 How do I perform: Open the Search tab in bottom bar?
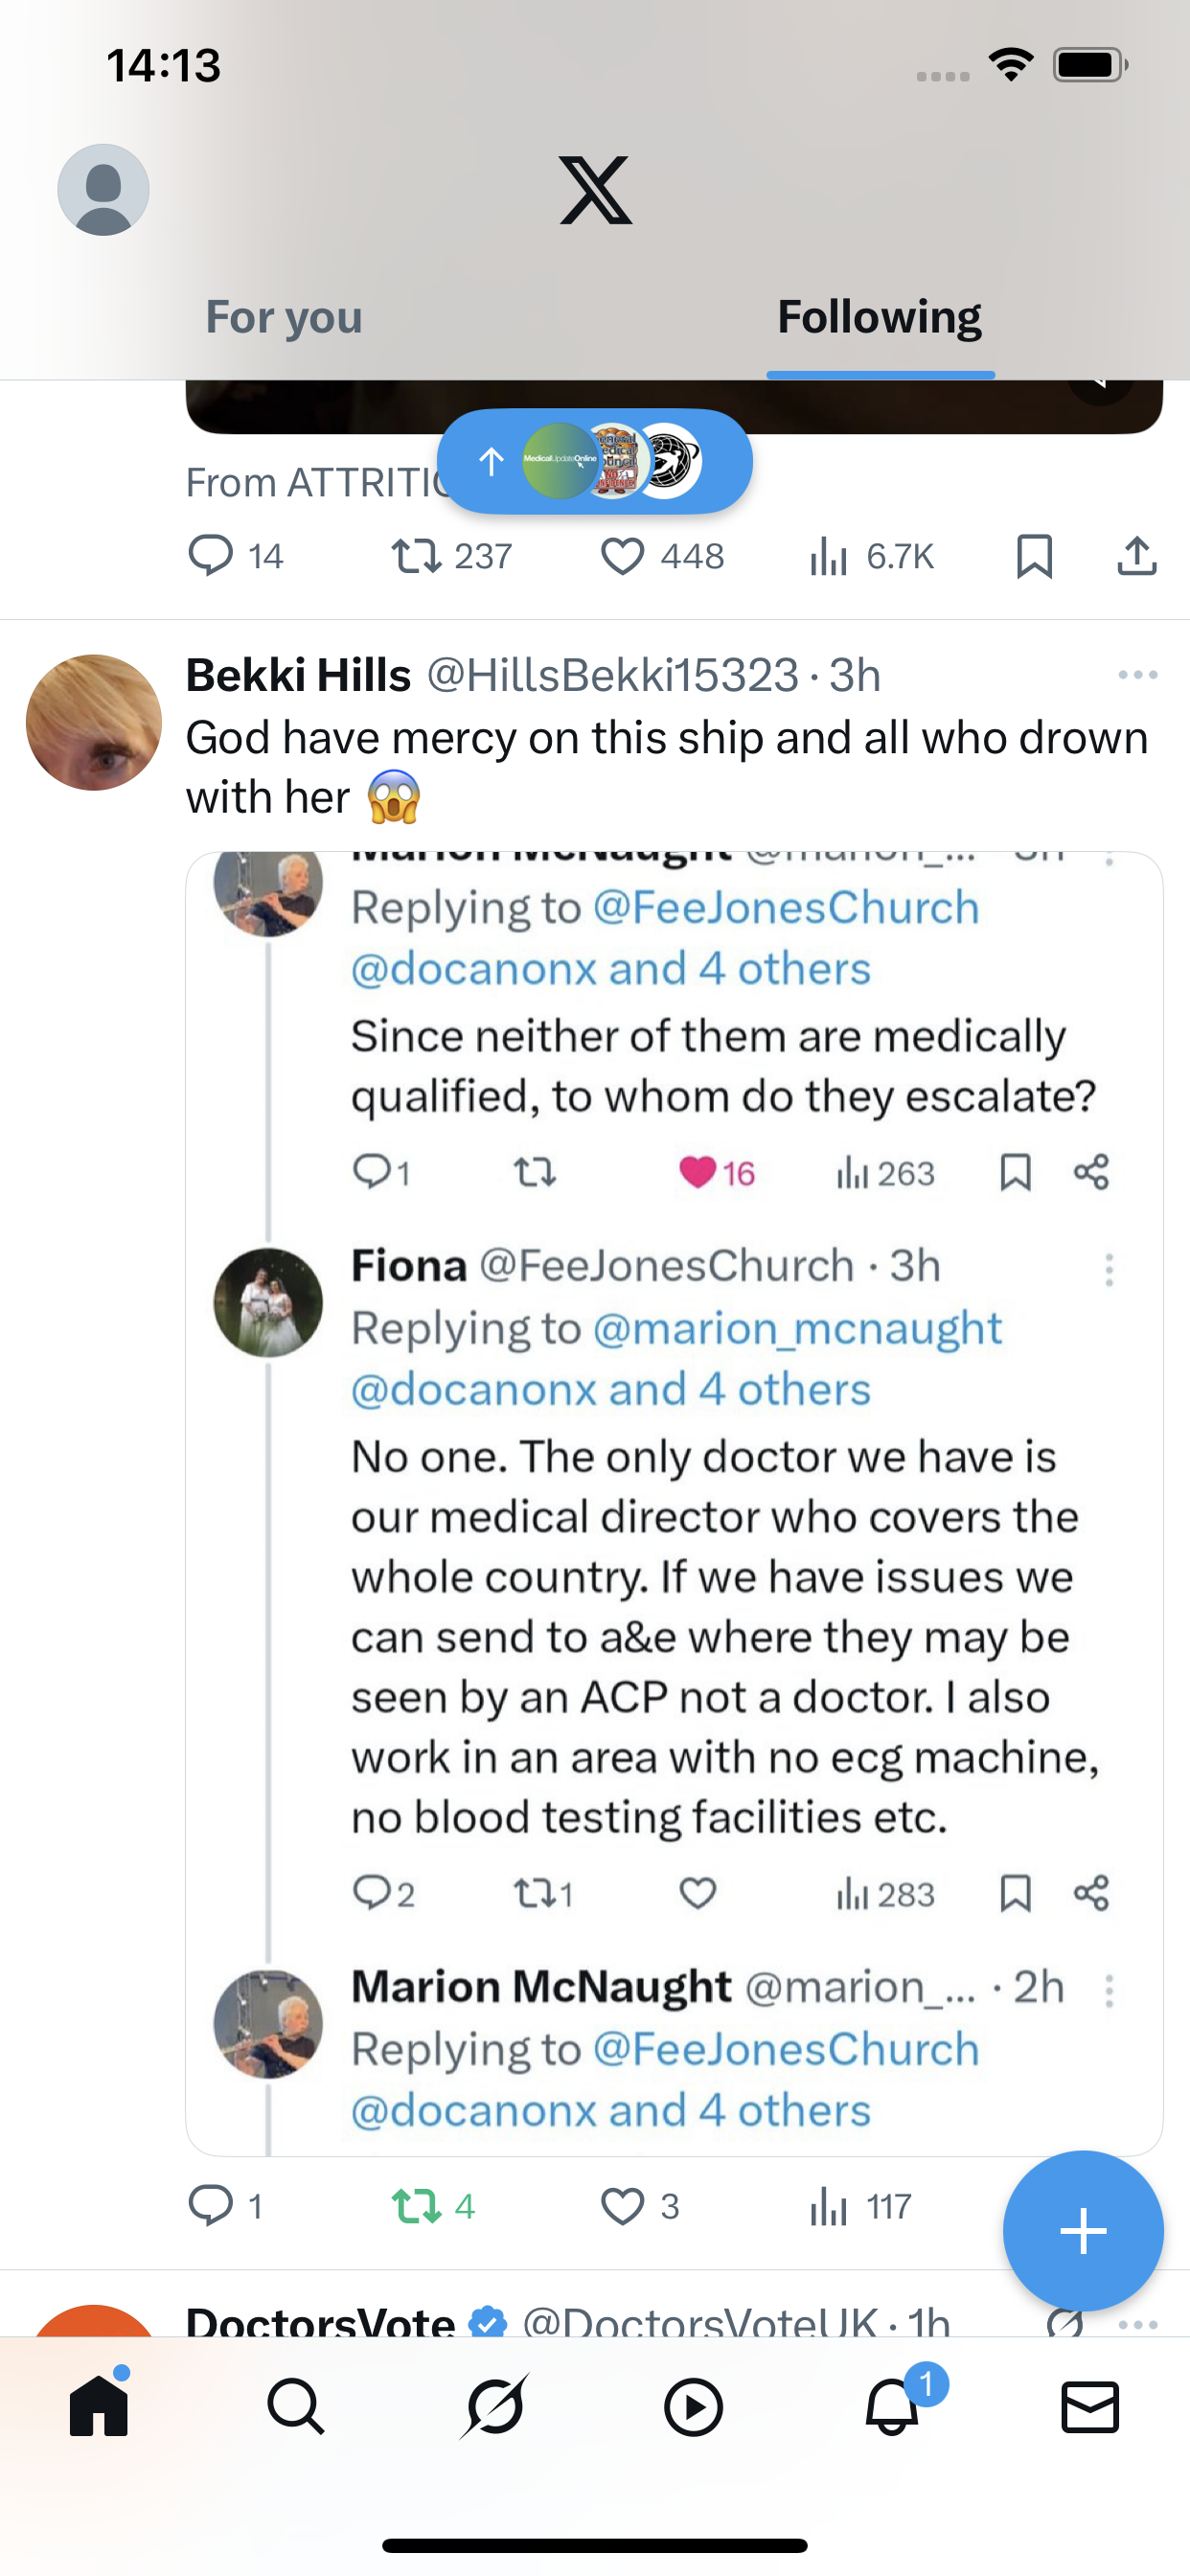coord(296,2406)
